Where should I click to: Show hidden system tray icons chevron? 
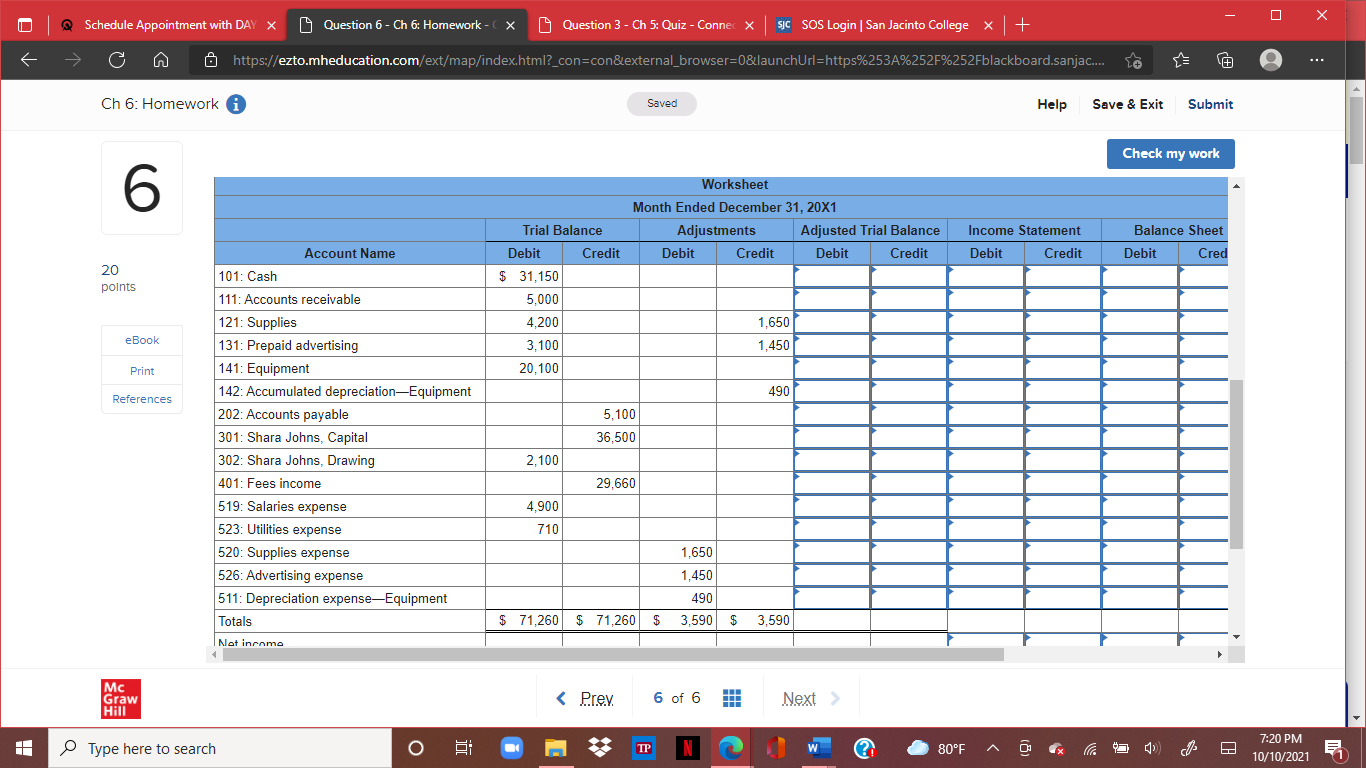(994, 749)
